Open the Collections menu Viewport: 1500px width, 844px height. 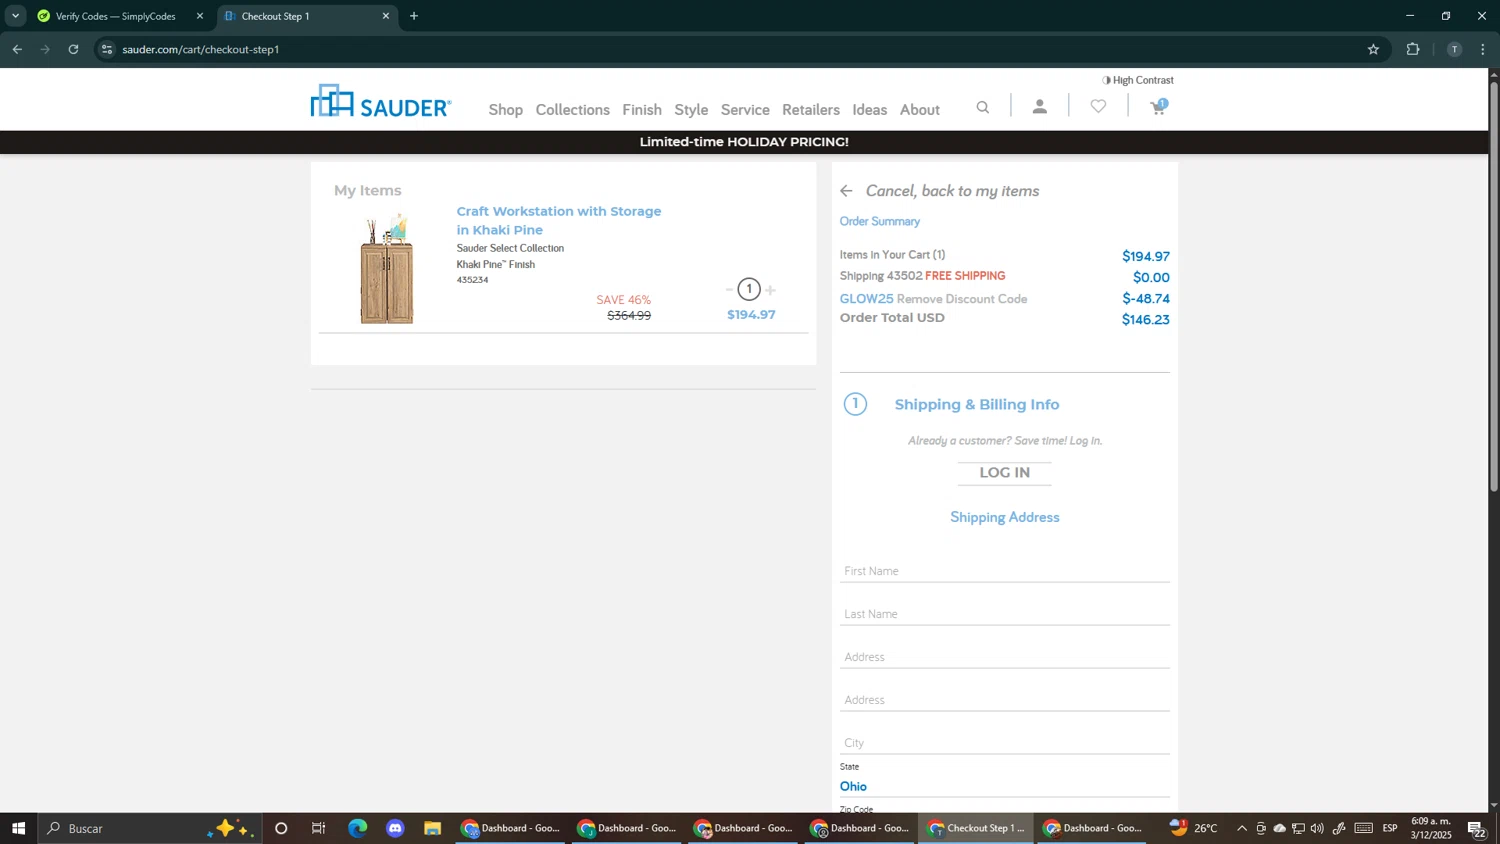pos(572,110)
